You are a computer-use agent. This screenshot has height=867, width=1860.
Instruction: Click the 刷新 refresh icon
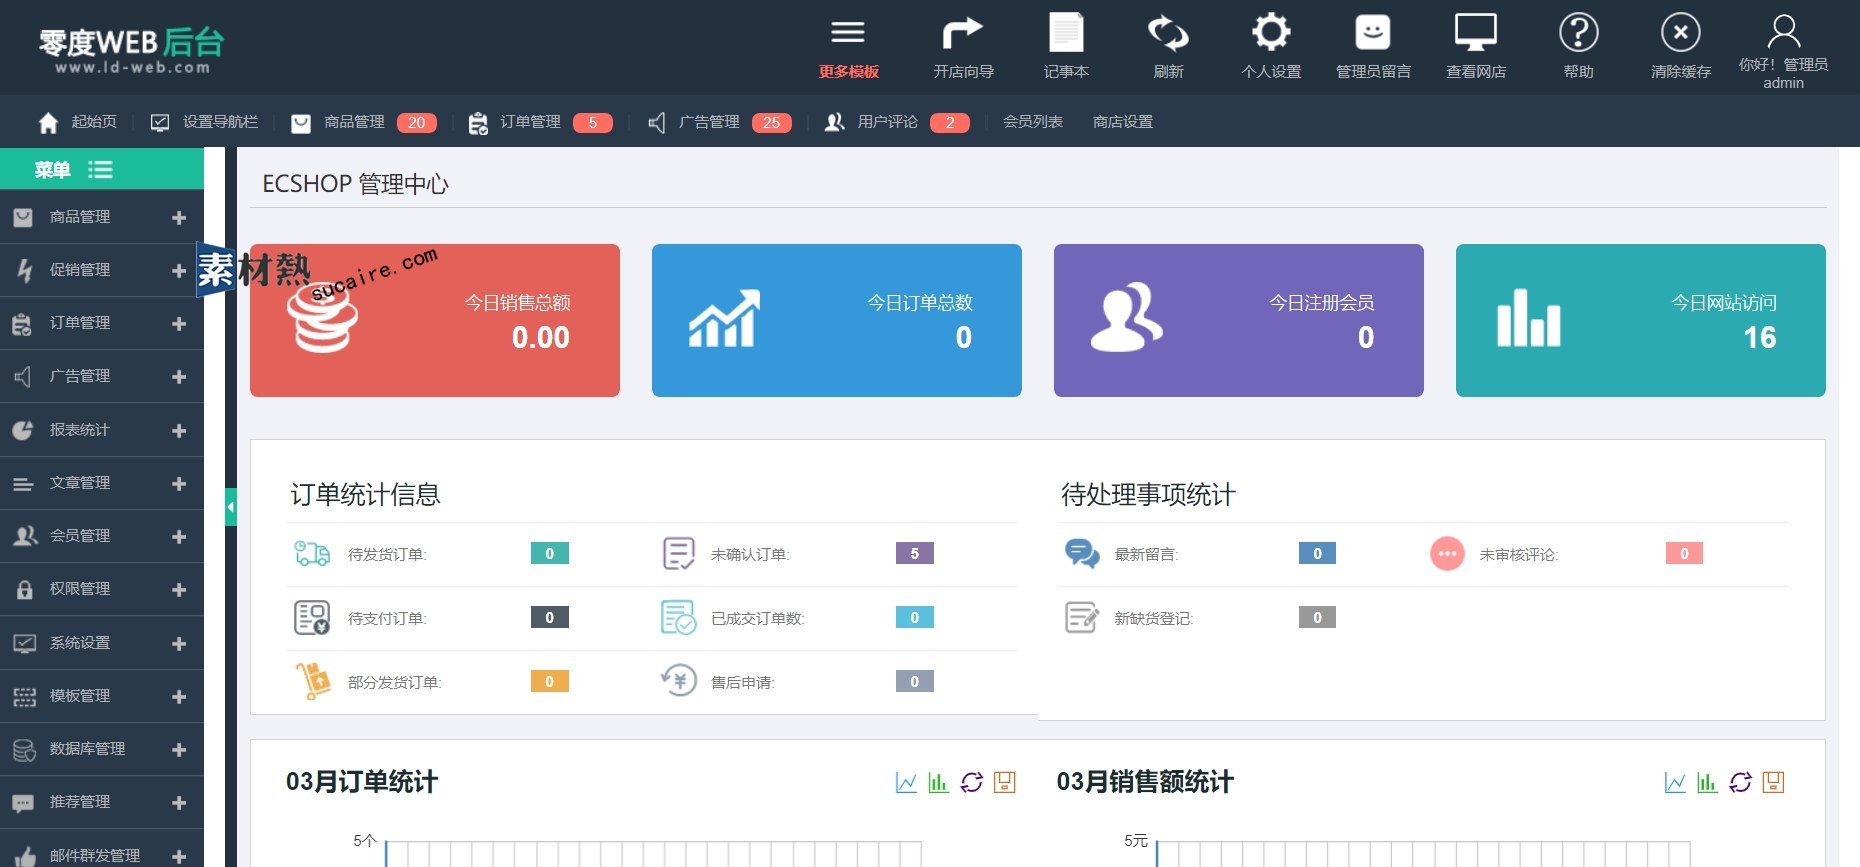click(1168, 33)
